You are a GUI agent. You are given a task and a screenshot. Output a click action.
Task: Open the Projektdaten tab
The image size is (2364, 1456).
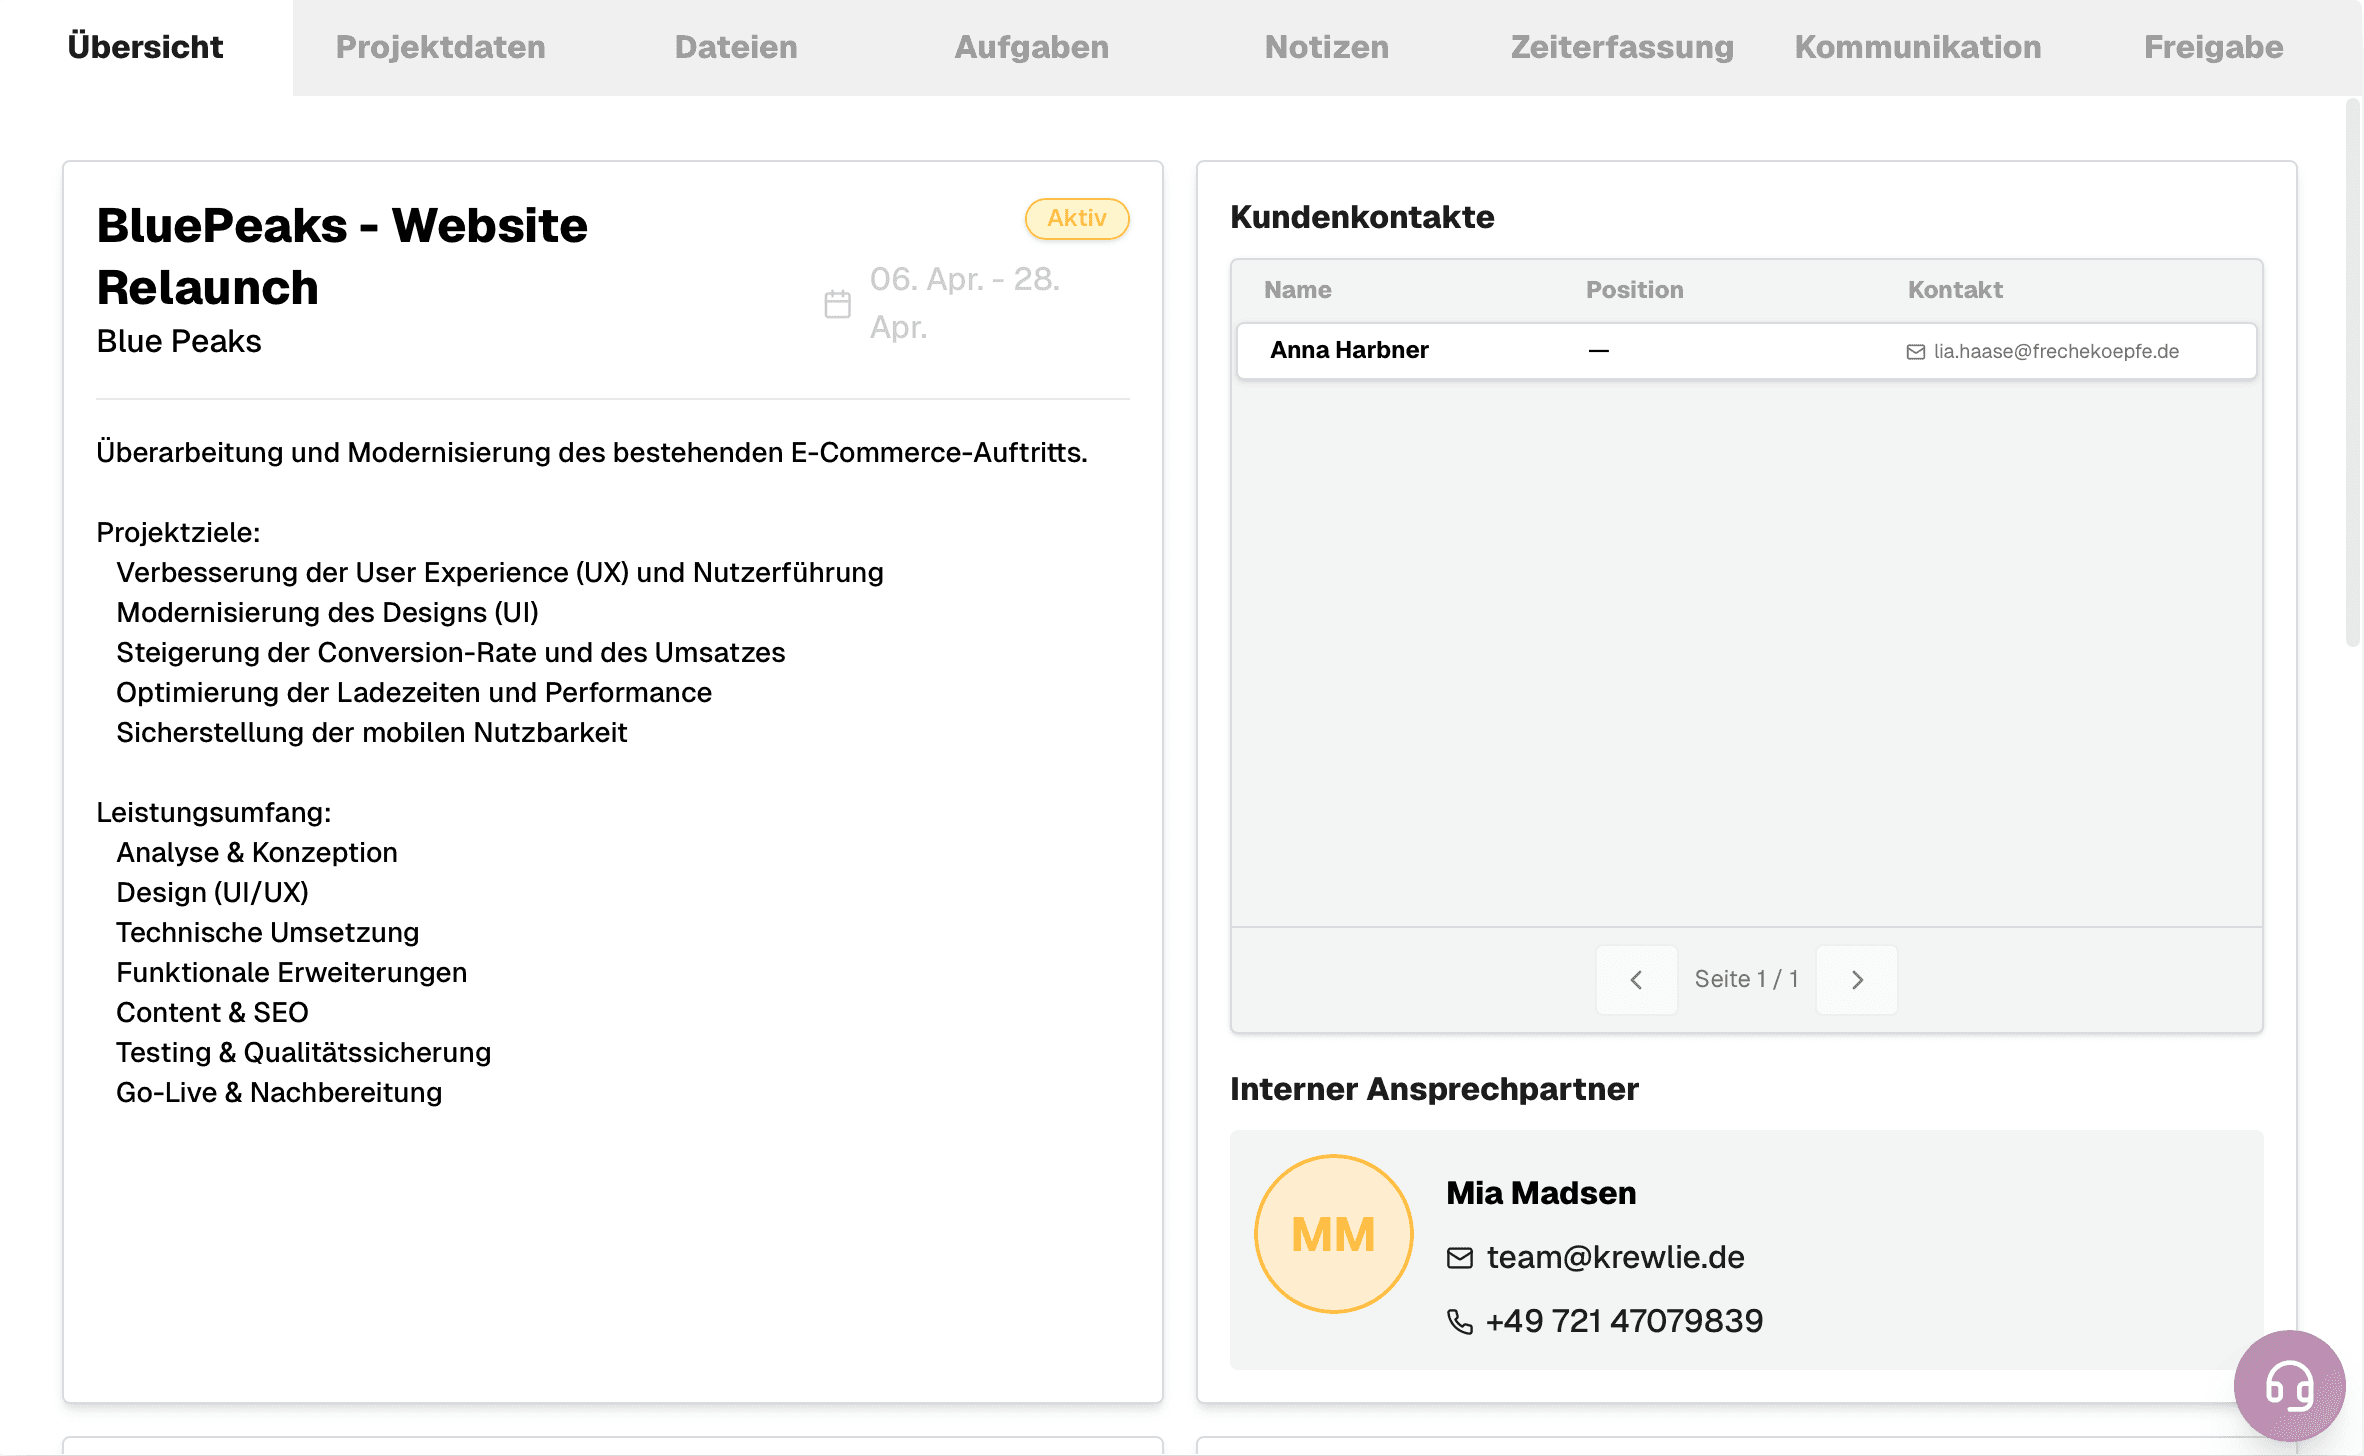pos(440,47)
